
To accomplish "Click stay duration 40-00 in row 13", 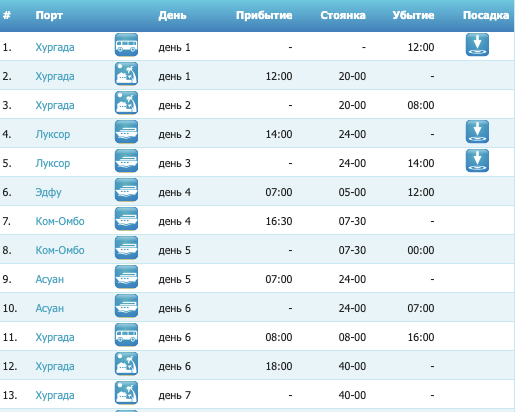I will pyautogui.click(x=352, y=396).
